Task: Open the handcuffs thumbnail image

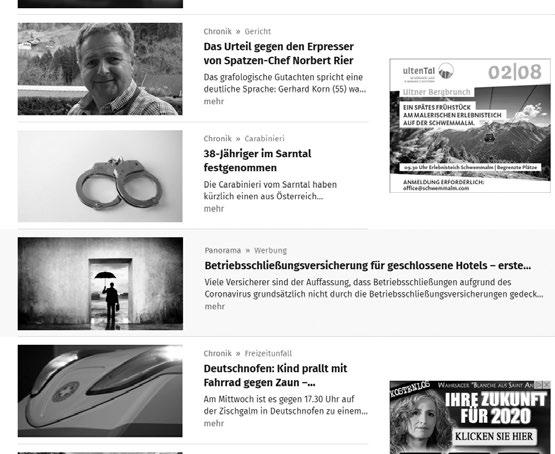Action: pos(100,176)
